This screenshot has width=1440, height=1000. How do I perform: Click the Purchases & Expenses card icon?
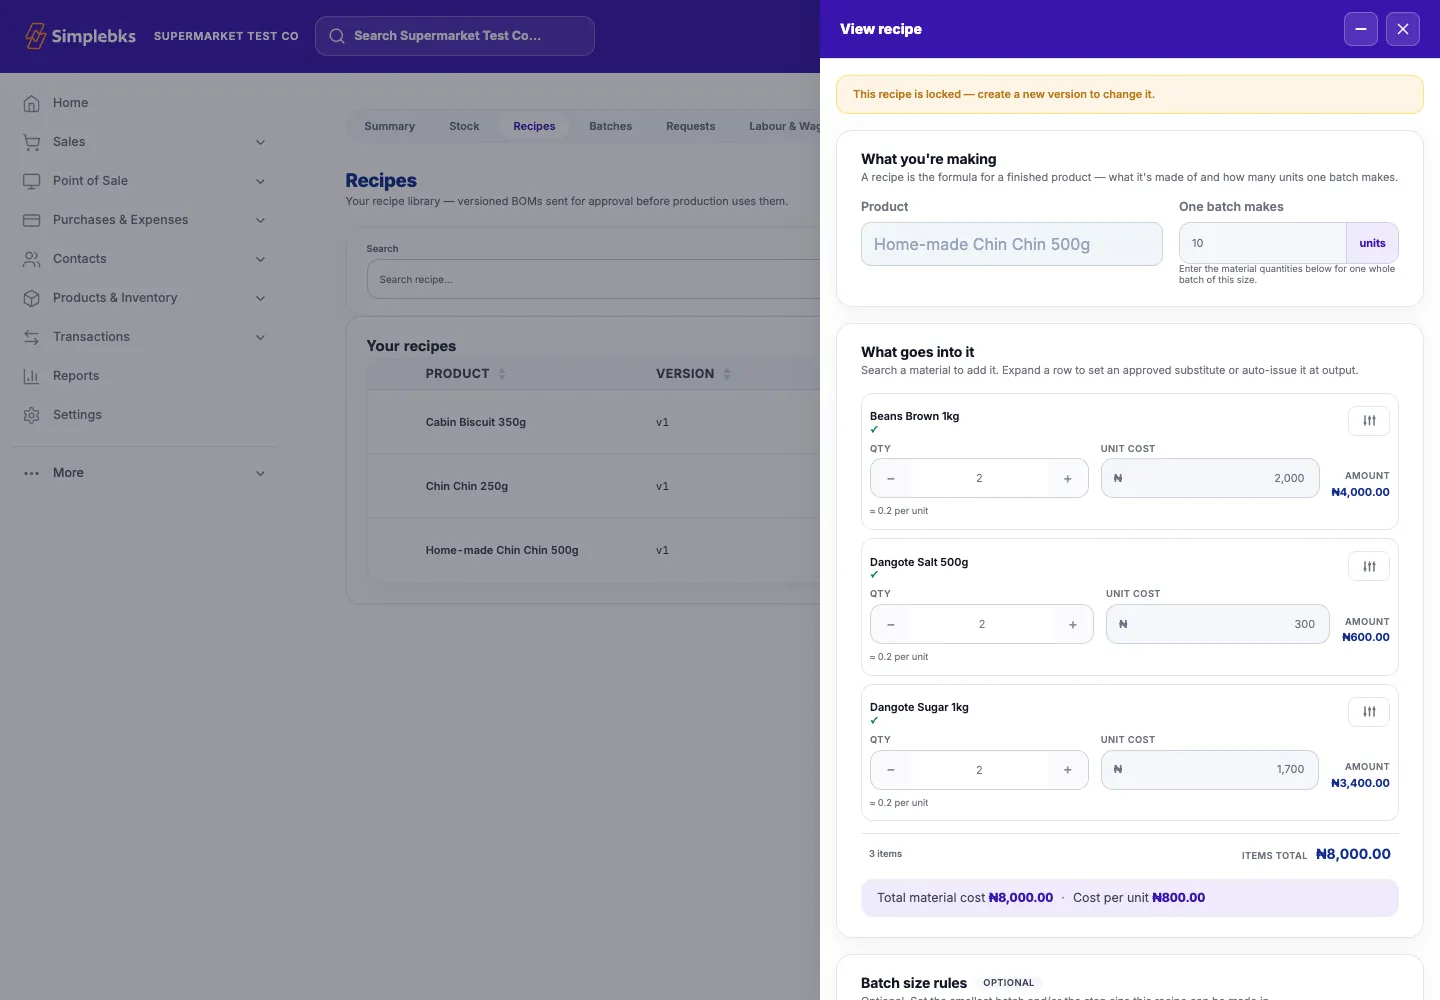coord(32,220)
